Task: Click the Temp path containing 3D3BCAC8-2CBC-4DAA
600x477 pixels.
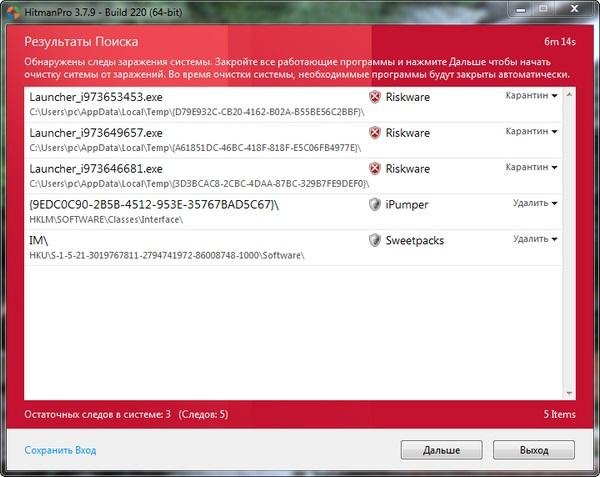Action: tap(199, 184)
